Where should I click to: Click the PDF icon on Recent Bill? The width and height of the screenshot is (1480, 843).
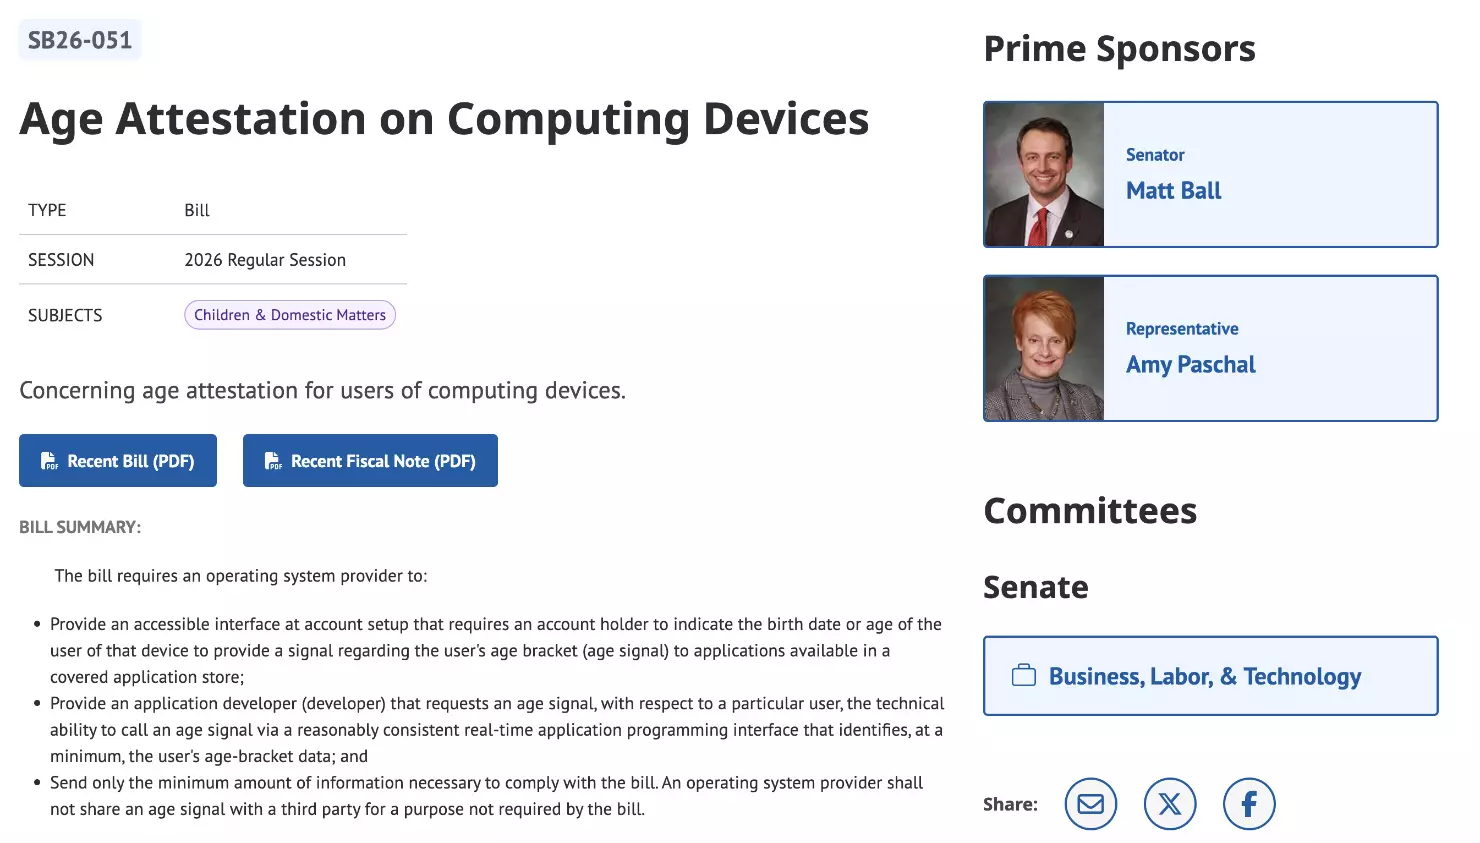click(49, 461)
